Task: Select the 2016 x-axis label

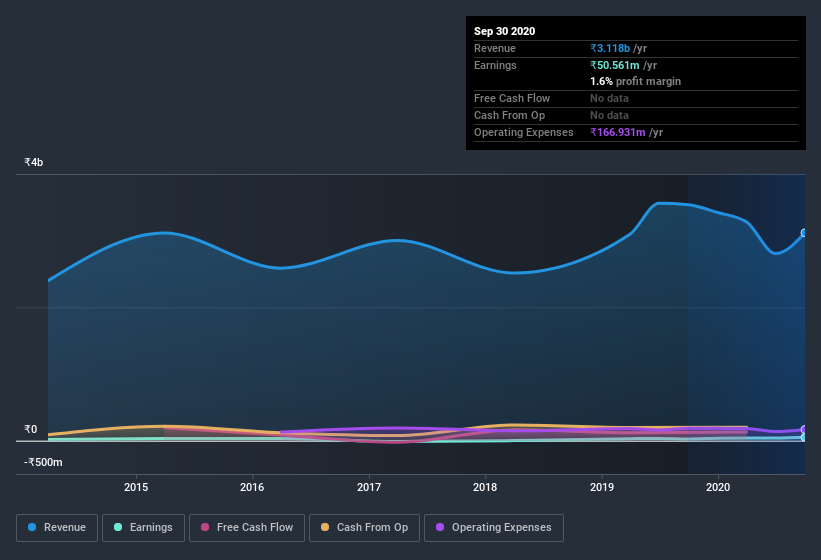Action: (252, 487)
